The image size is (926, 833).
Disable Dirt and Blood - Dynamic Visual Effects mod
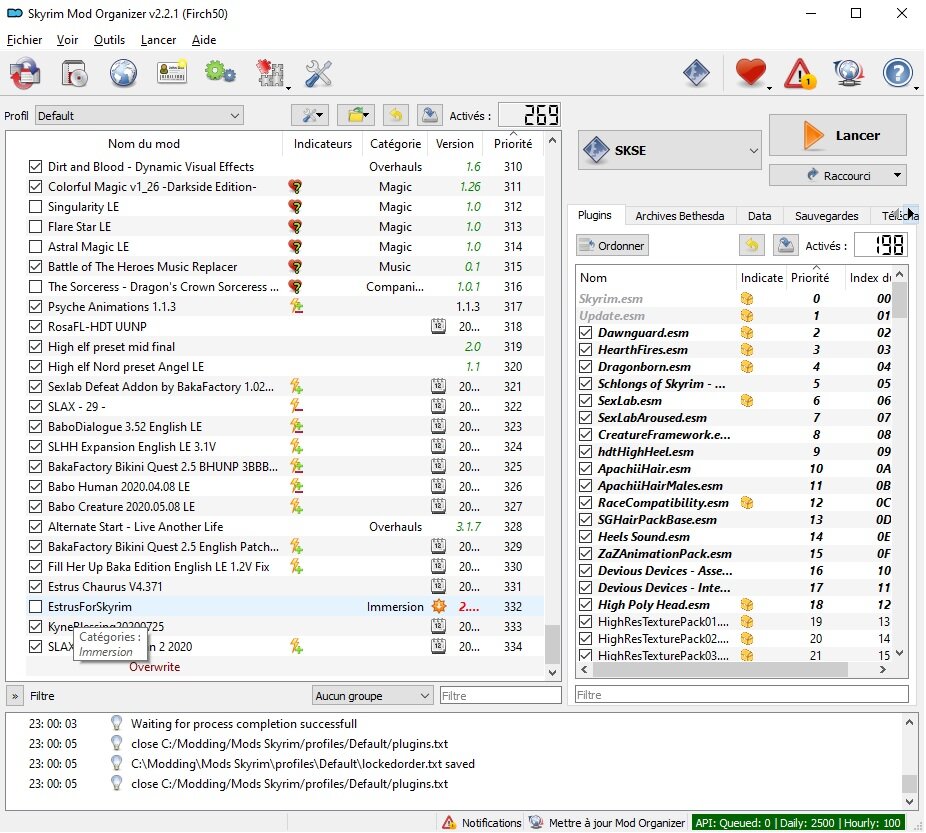point(35,166)
